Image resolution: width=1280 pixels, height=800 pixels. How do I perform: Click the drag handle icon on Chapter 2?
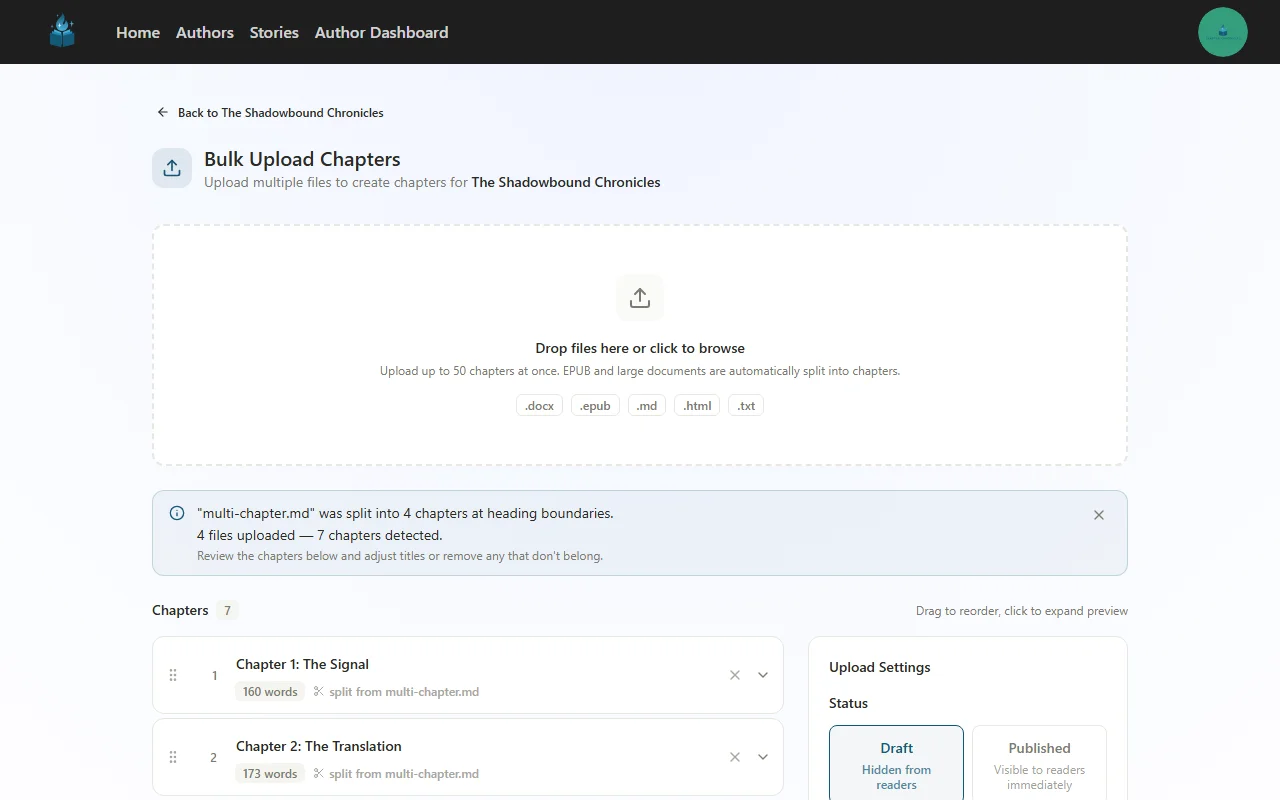pos(173,757)
